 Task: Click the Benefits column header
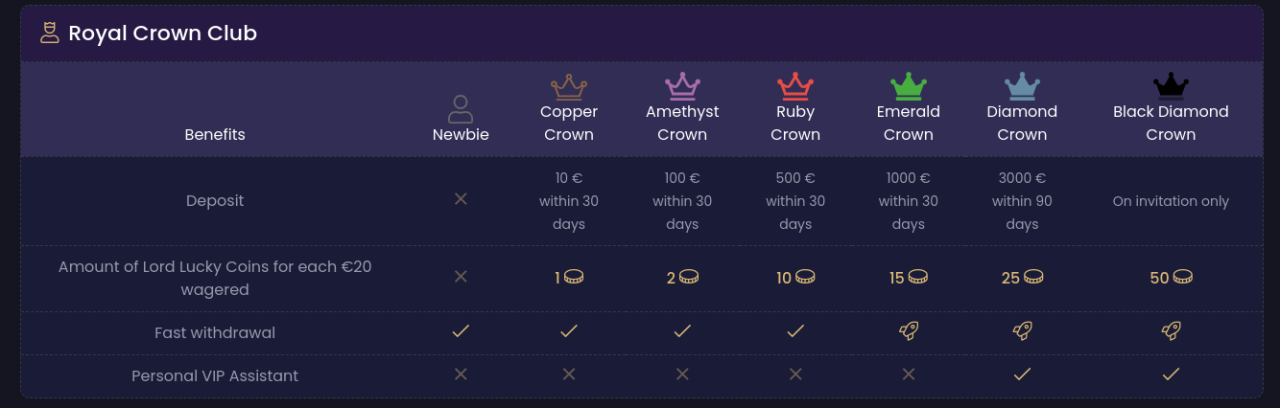tap(215, 134)
